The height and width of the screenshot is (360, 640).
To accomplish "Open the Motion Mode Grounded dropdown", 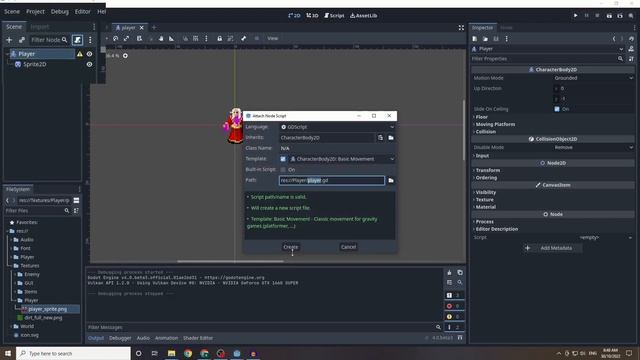I will (x=593, y=78).
